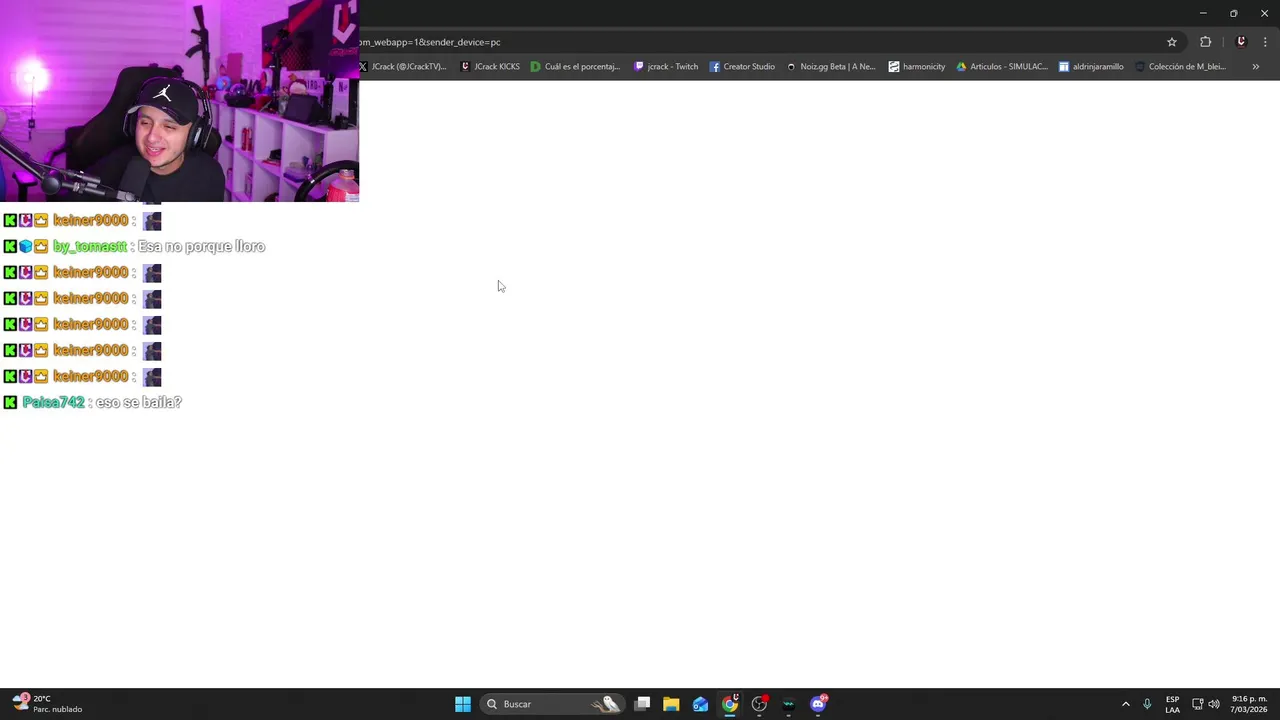Open the dark green-wave app on the taskbar
1280x720 pixels.
click(x=789, y=704)
